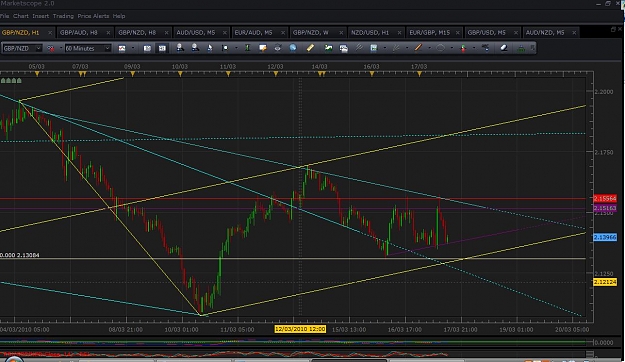Screen dimensions: 625x362
Task: Click the green bar indicator icon
Action: pyautogui.click(x=248, y=48)
